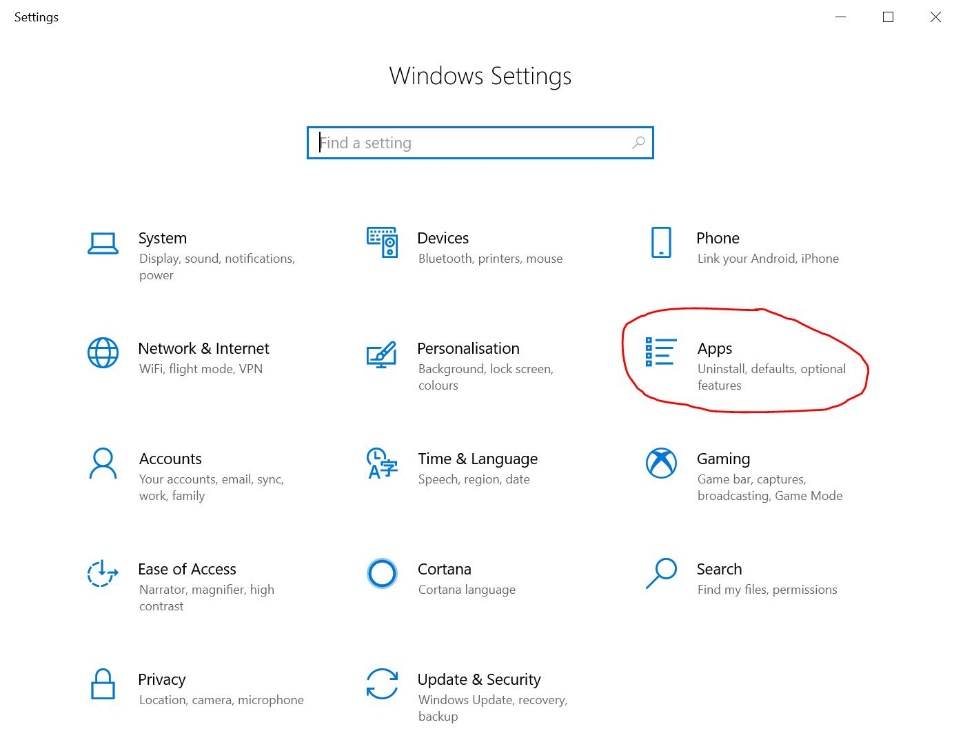Click the Accounts person icon
954x740 pixels.
coord(103,463)
